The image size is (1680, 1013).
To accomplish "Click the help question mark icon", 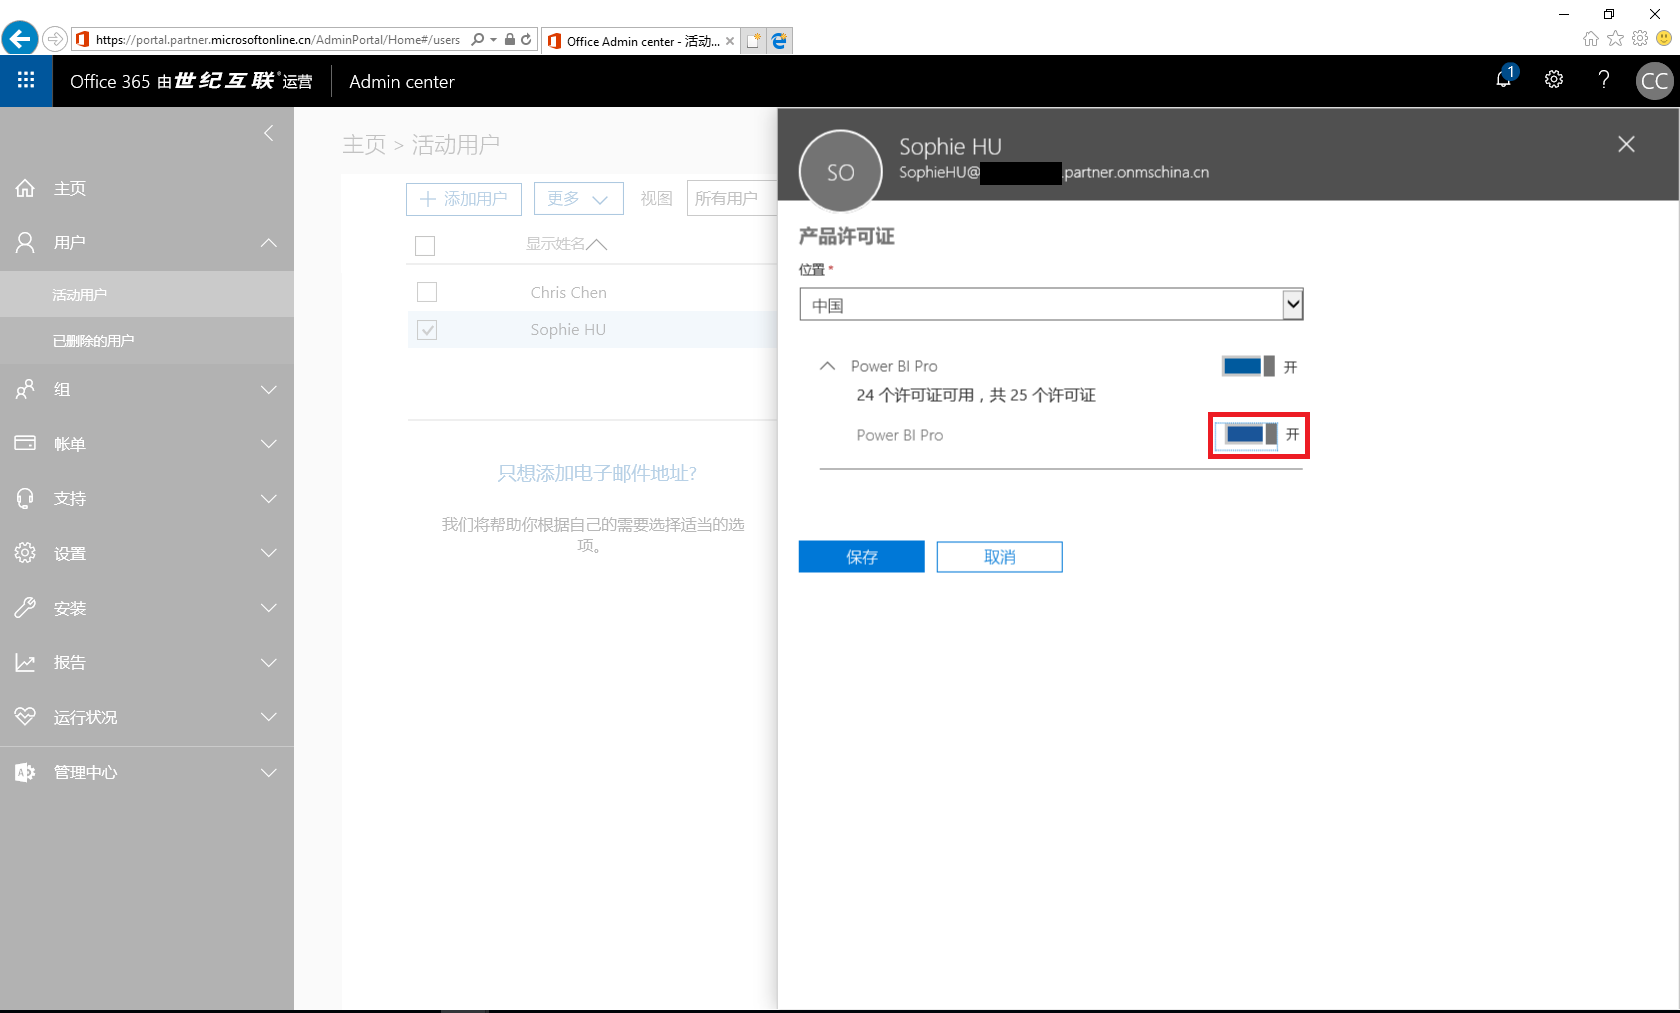I will click(1603, 80).
